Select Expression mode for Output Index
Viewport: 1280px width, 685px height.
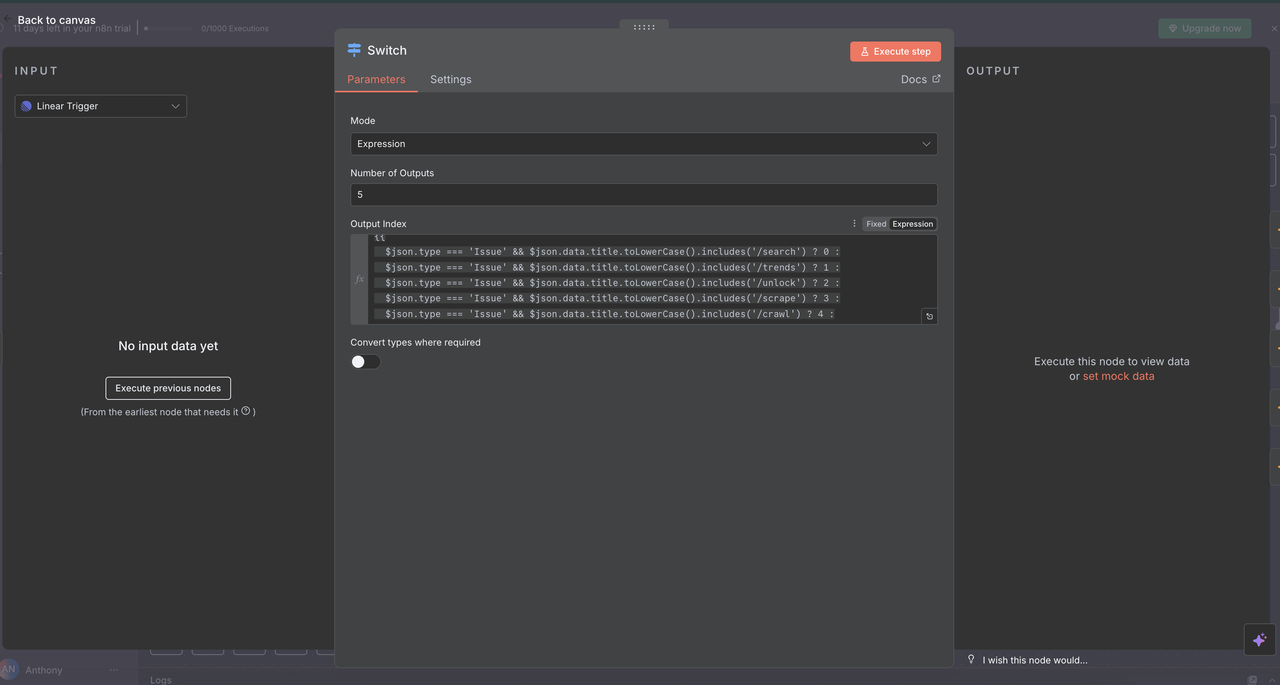(913, 224)
